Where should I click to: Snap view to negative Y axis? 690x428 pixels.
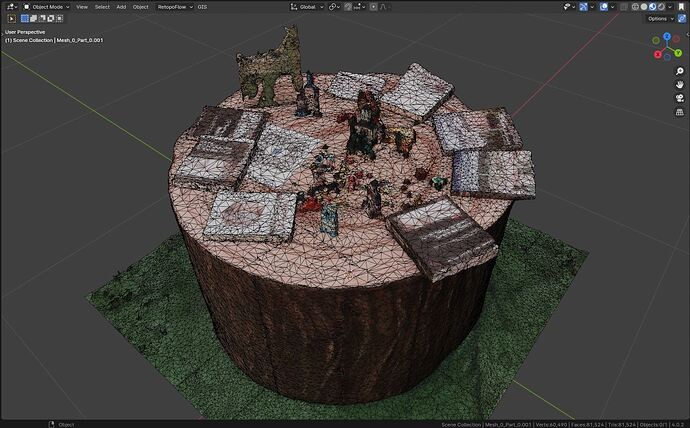[656, 40]
